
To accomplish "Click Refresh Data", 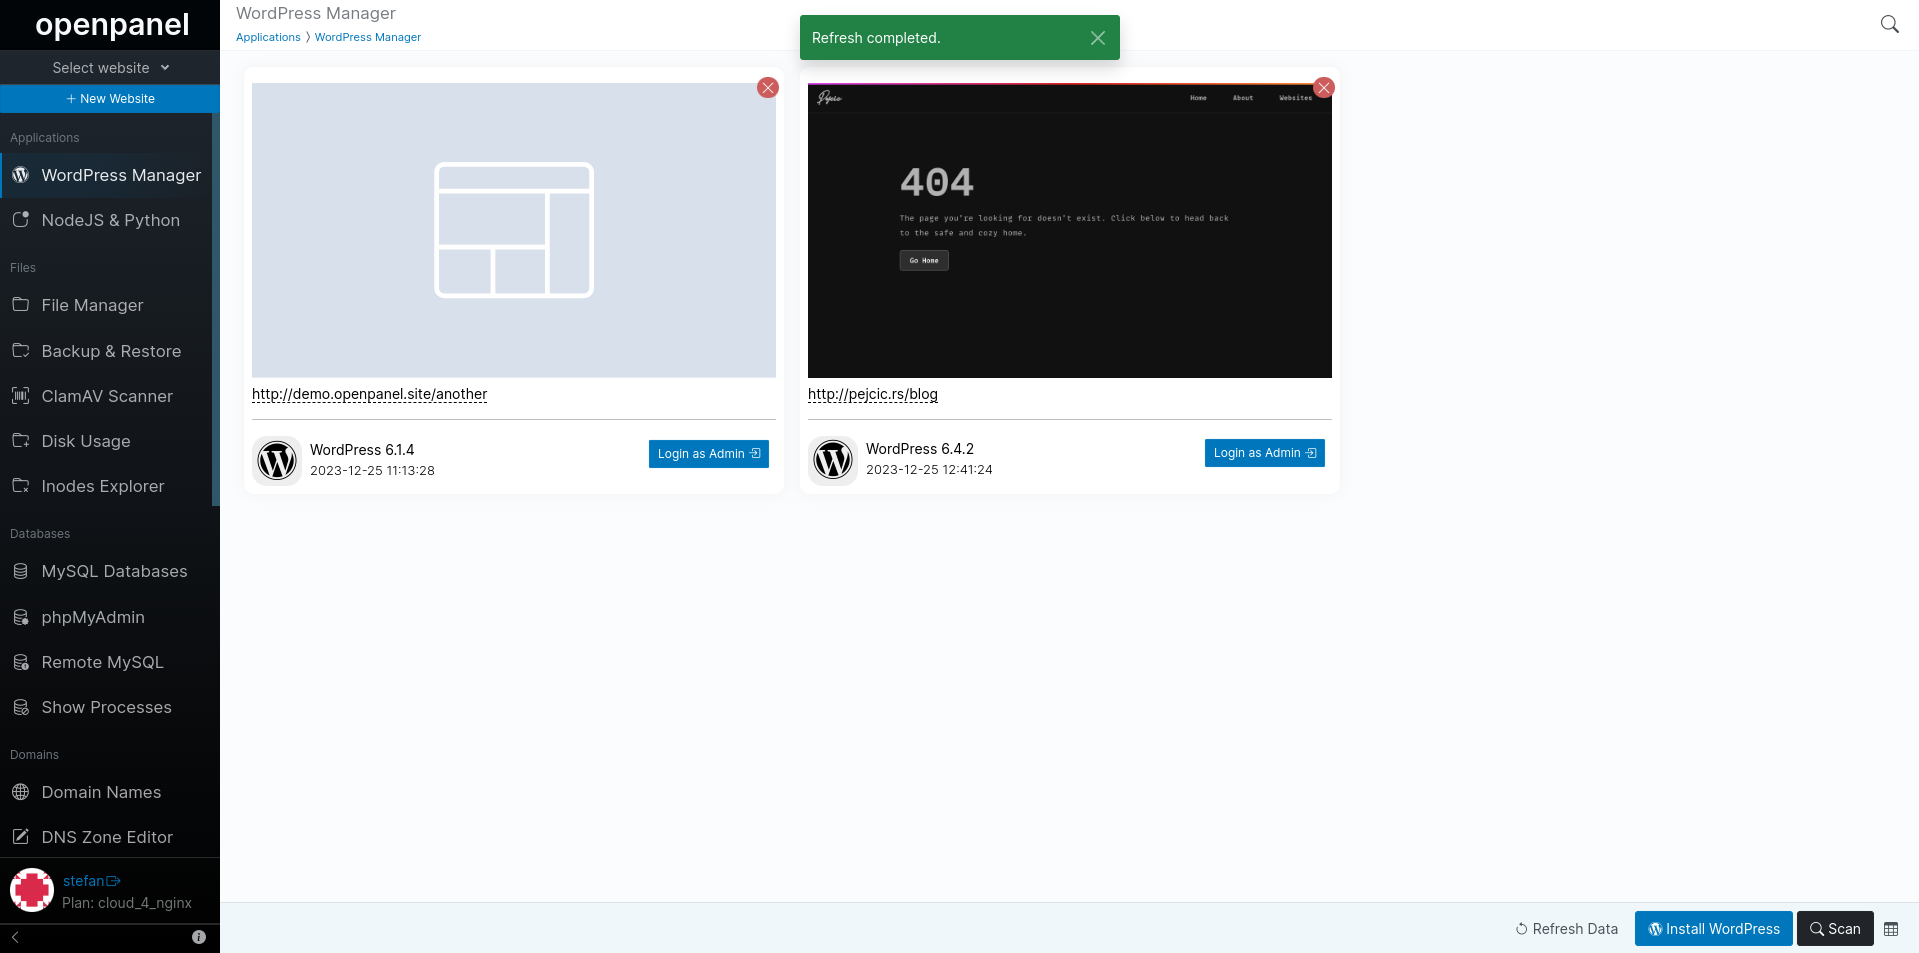I will click(1567, 929).
